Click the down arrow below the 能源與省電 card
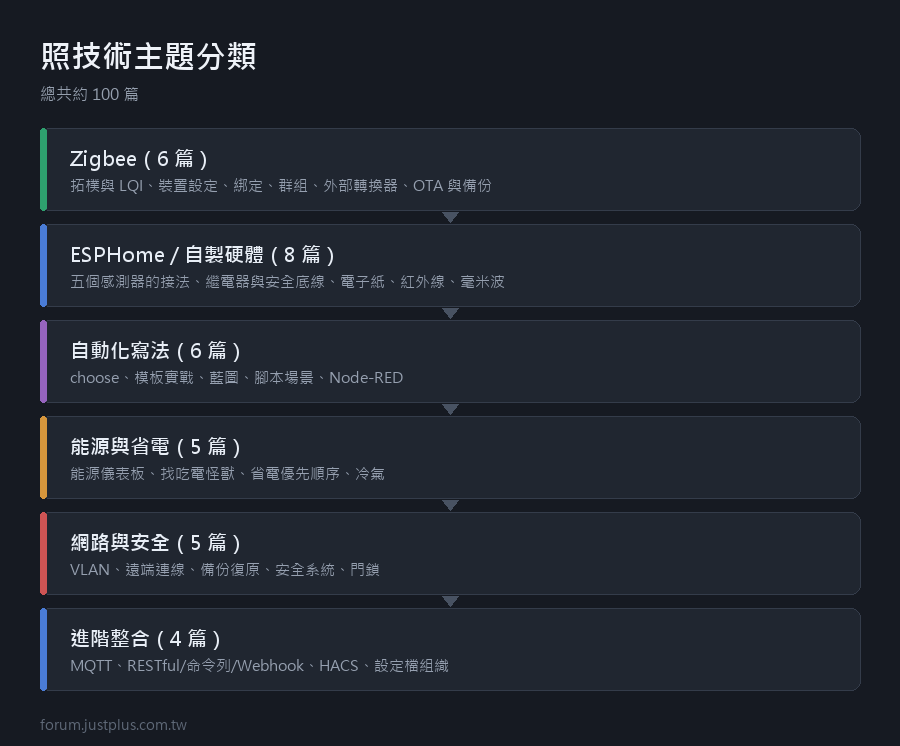 pyautogui.click(x=451, y=505)
